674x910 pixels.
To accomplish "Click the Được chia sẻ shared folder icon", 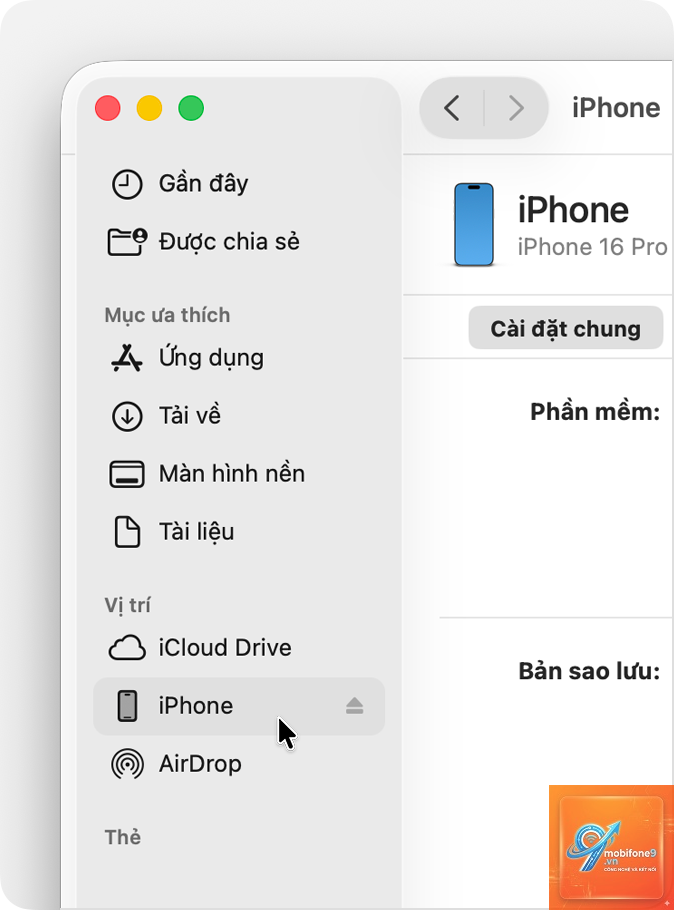I will (127, 242).
